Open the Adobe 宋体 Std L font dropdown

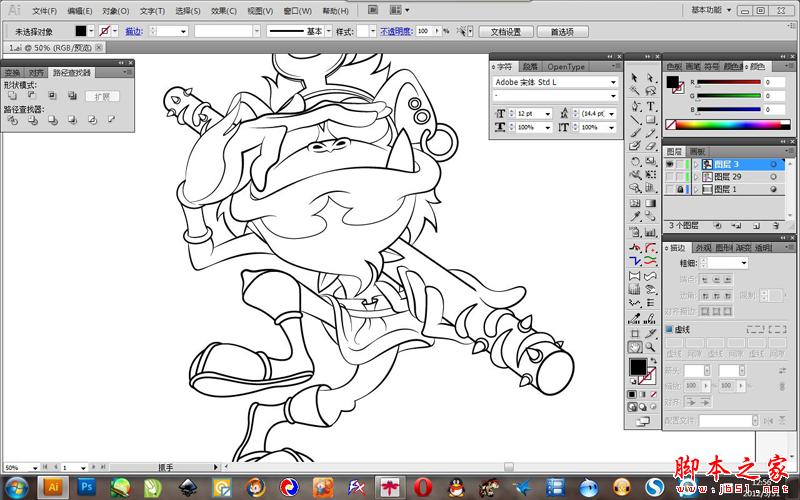tap(613, 82)
